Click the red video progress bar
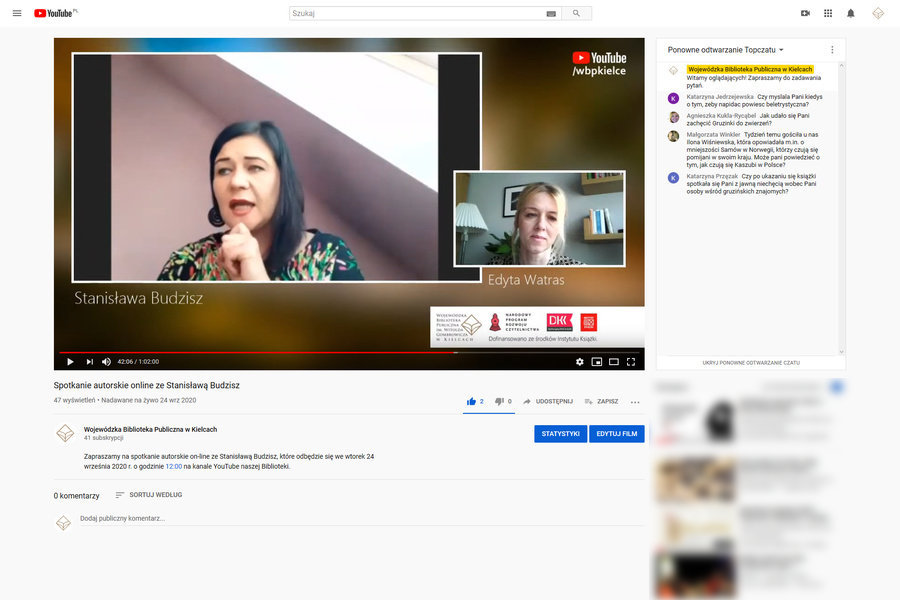The width and height of the screenshot is (900, 600). tap(250, 352)
